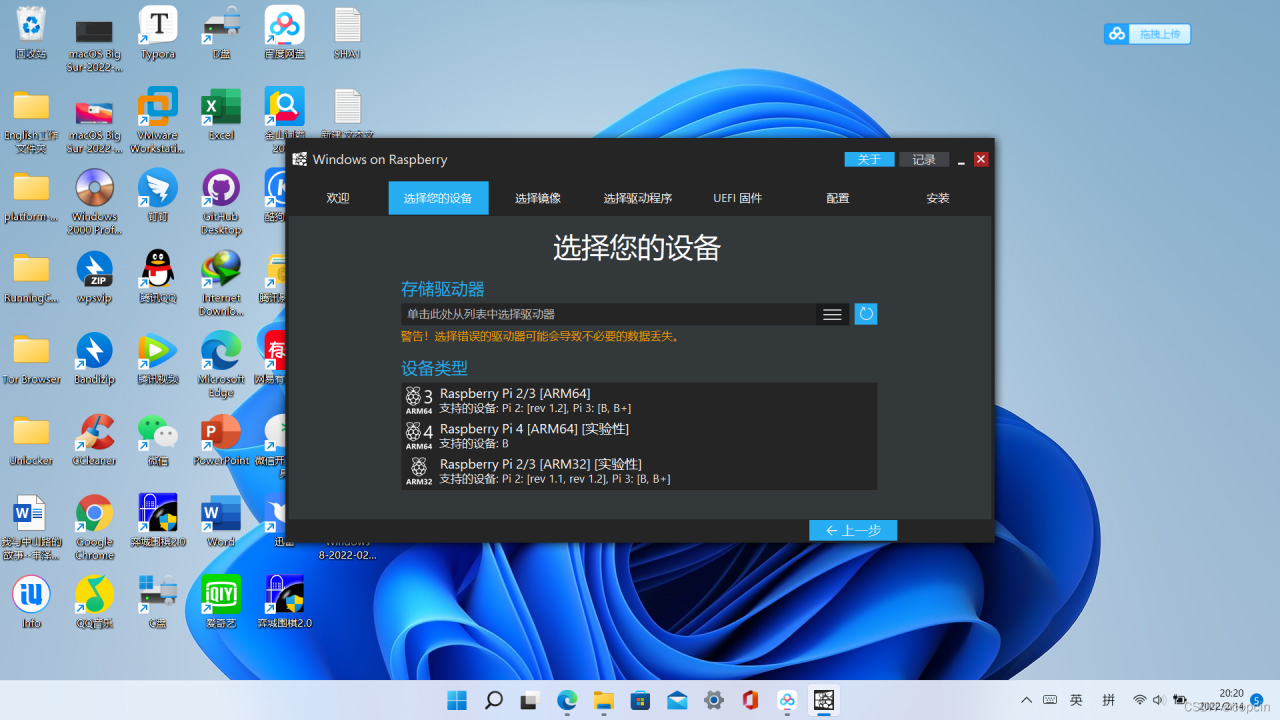Select the 腾讯视频 desktop shortcut

[158, 358]
